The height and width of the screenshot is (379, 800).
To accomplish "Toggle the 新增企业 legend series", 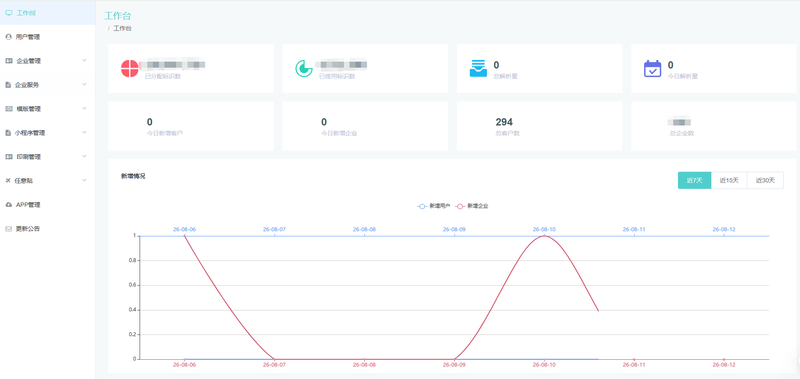I will click(x=472, y=206).
